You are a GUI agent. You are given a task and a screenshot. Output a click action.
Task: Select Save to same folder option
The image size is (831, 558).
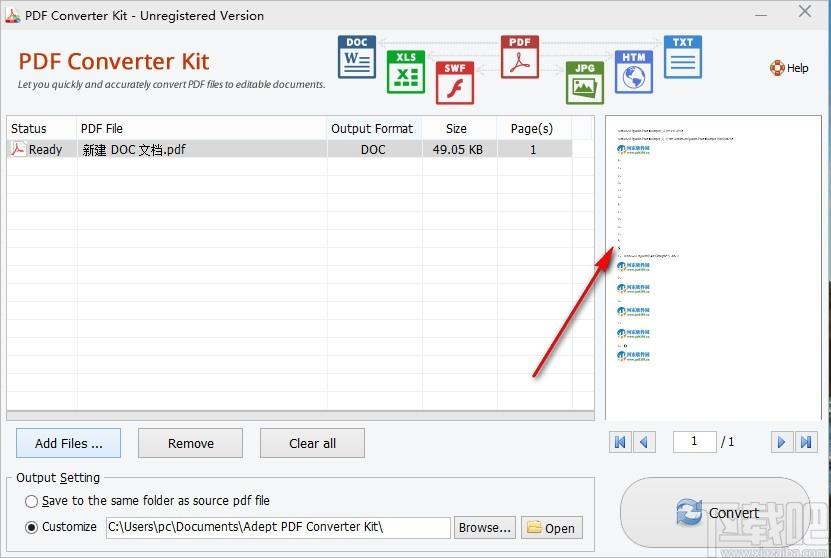pyautogui.click(x=31, y=501)
